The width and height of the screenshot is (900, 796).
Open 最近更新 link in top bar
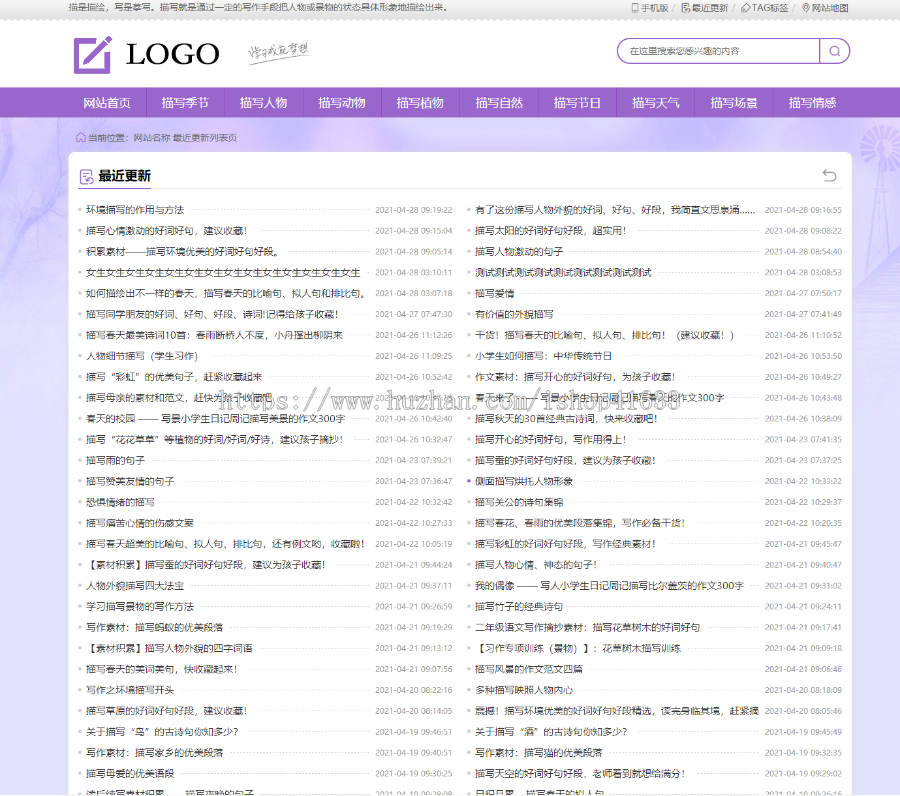[x=704, y=8]
